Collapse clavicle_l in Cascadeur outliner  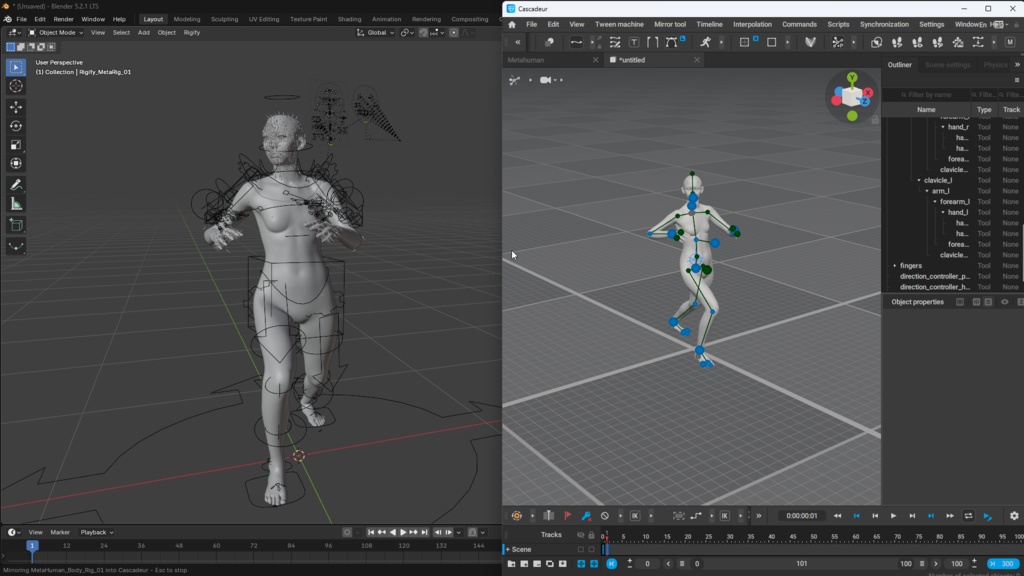(919, 180)
